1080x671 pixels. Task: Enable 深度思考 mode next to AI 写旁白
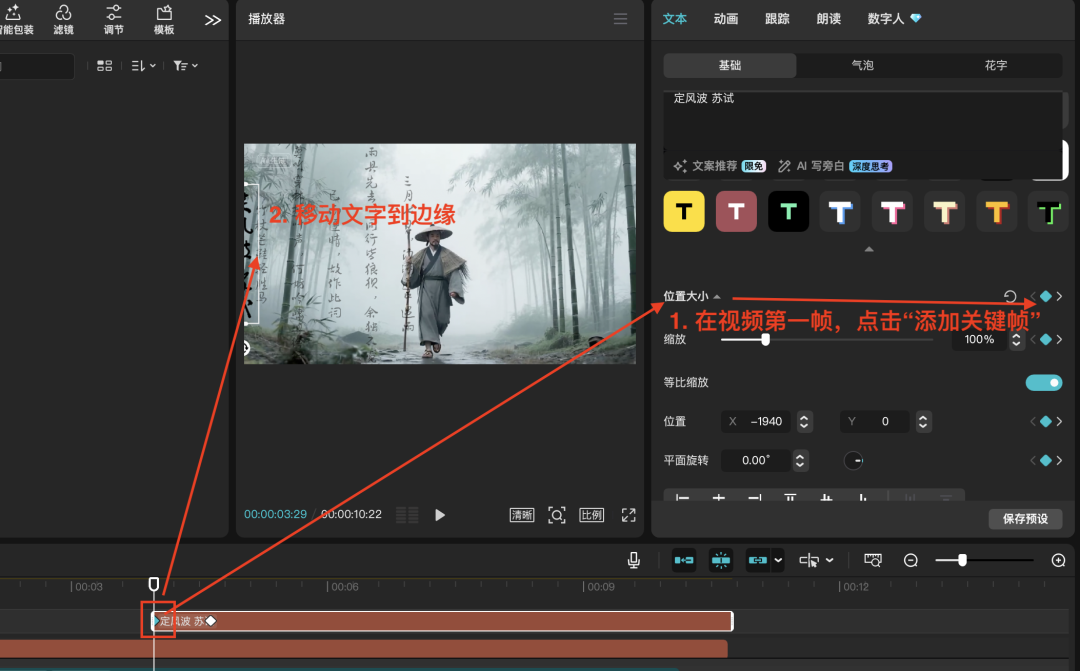pos(870,166)
